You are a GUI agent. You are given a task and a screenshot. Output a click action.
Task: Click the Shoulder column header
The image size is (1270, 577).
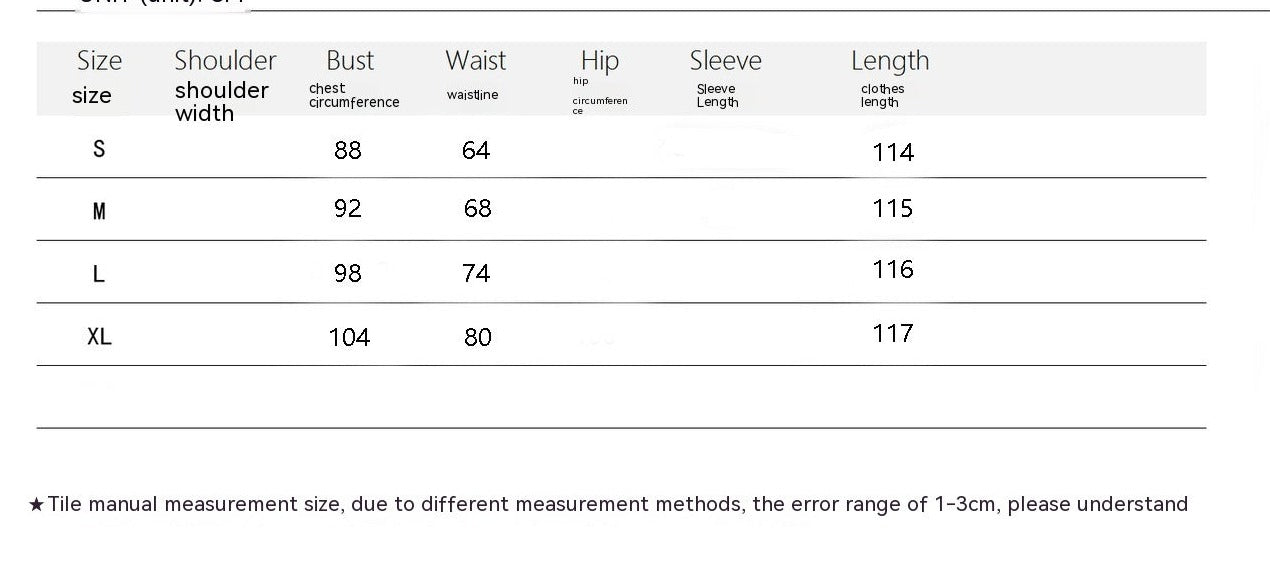click(225, 61)
